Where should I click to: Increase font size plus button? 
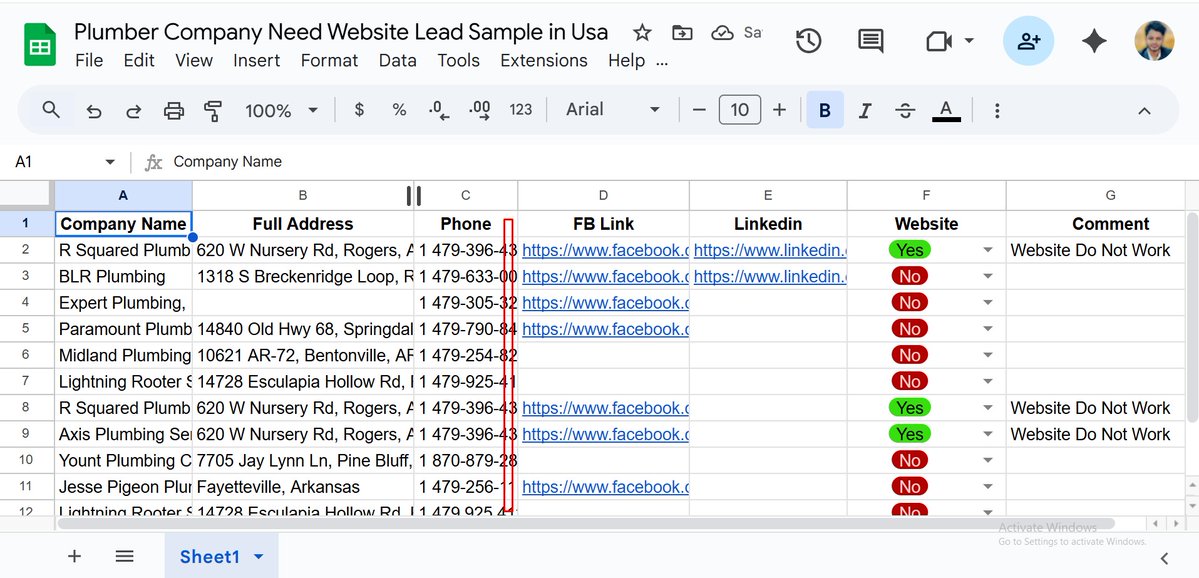pos(779,110)
